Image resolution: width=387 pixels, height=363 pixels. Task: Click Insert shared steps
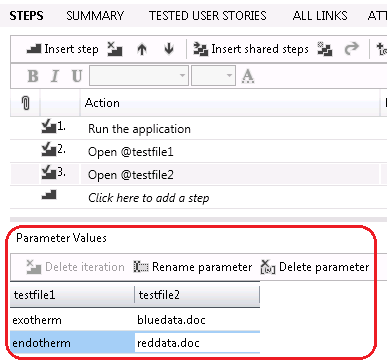251,49
